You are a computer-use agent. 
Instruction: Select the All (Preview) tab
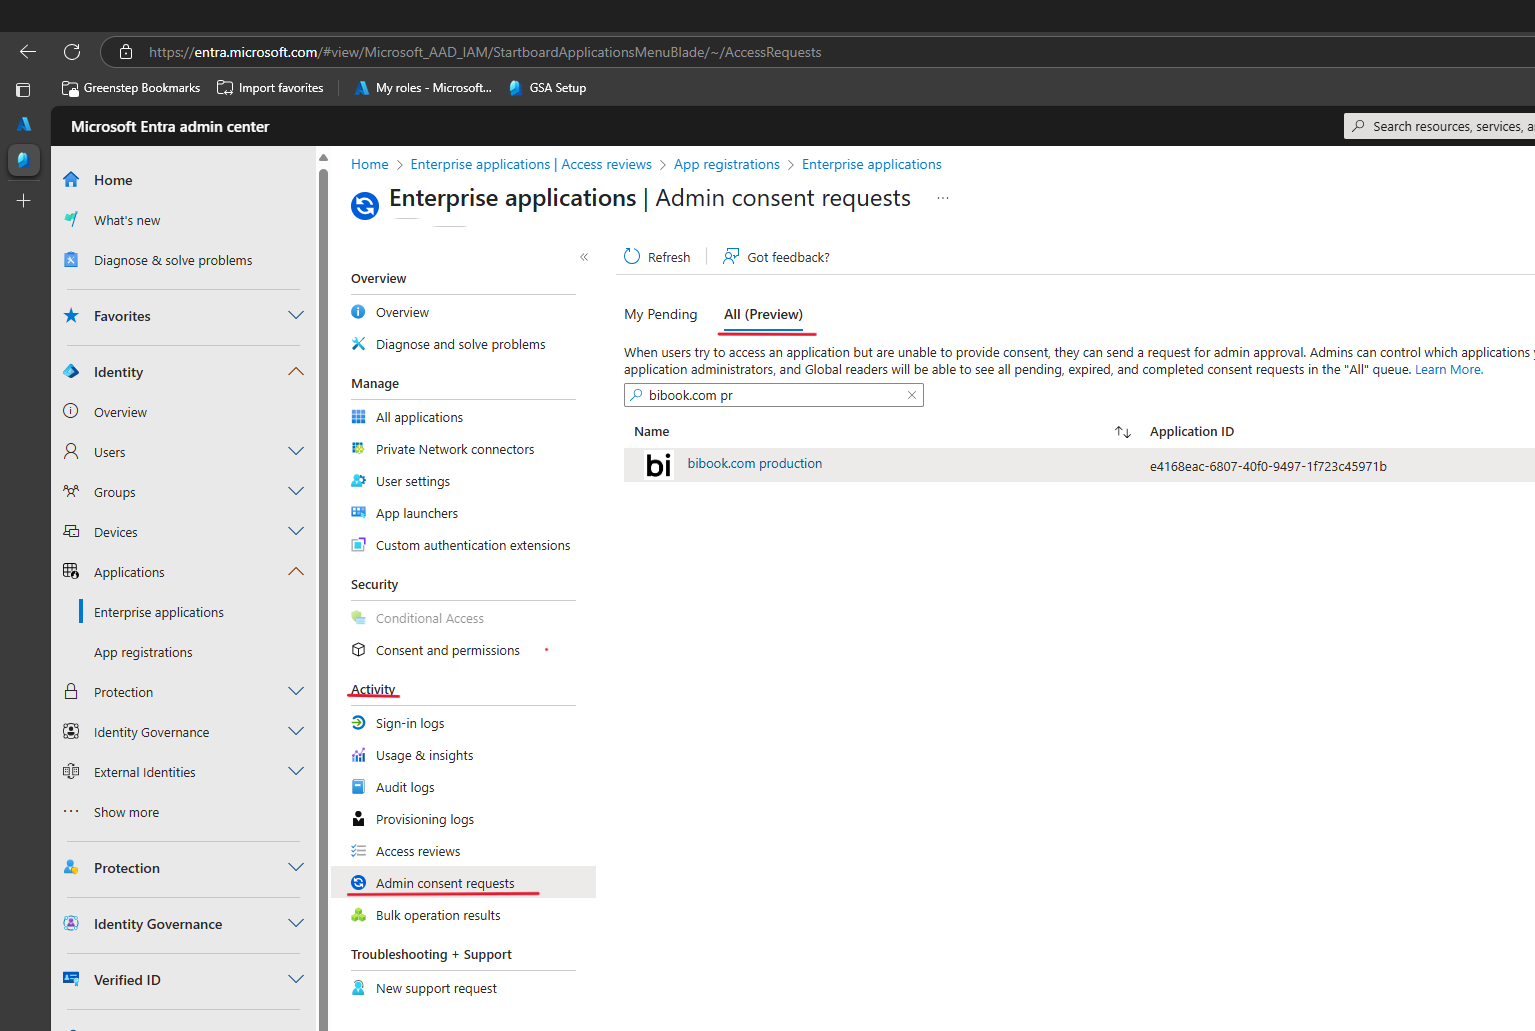tap(763, 314)
